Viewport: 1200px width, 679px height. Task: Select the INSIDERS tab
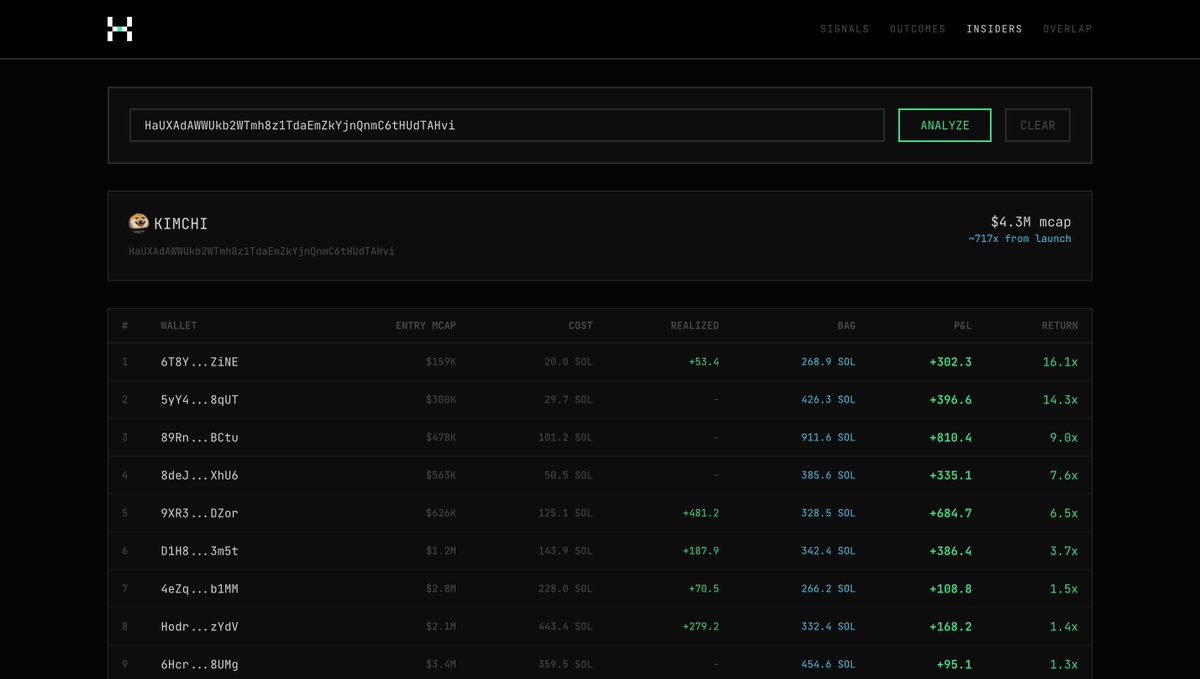pos(994,29)
